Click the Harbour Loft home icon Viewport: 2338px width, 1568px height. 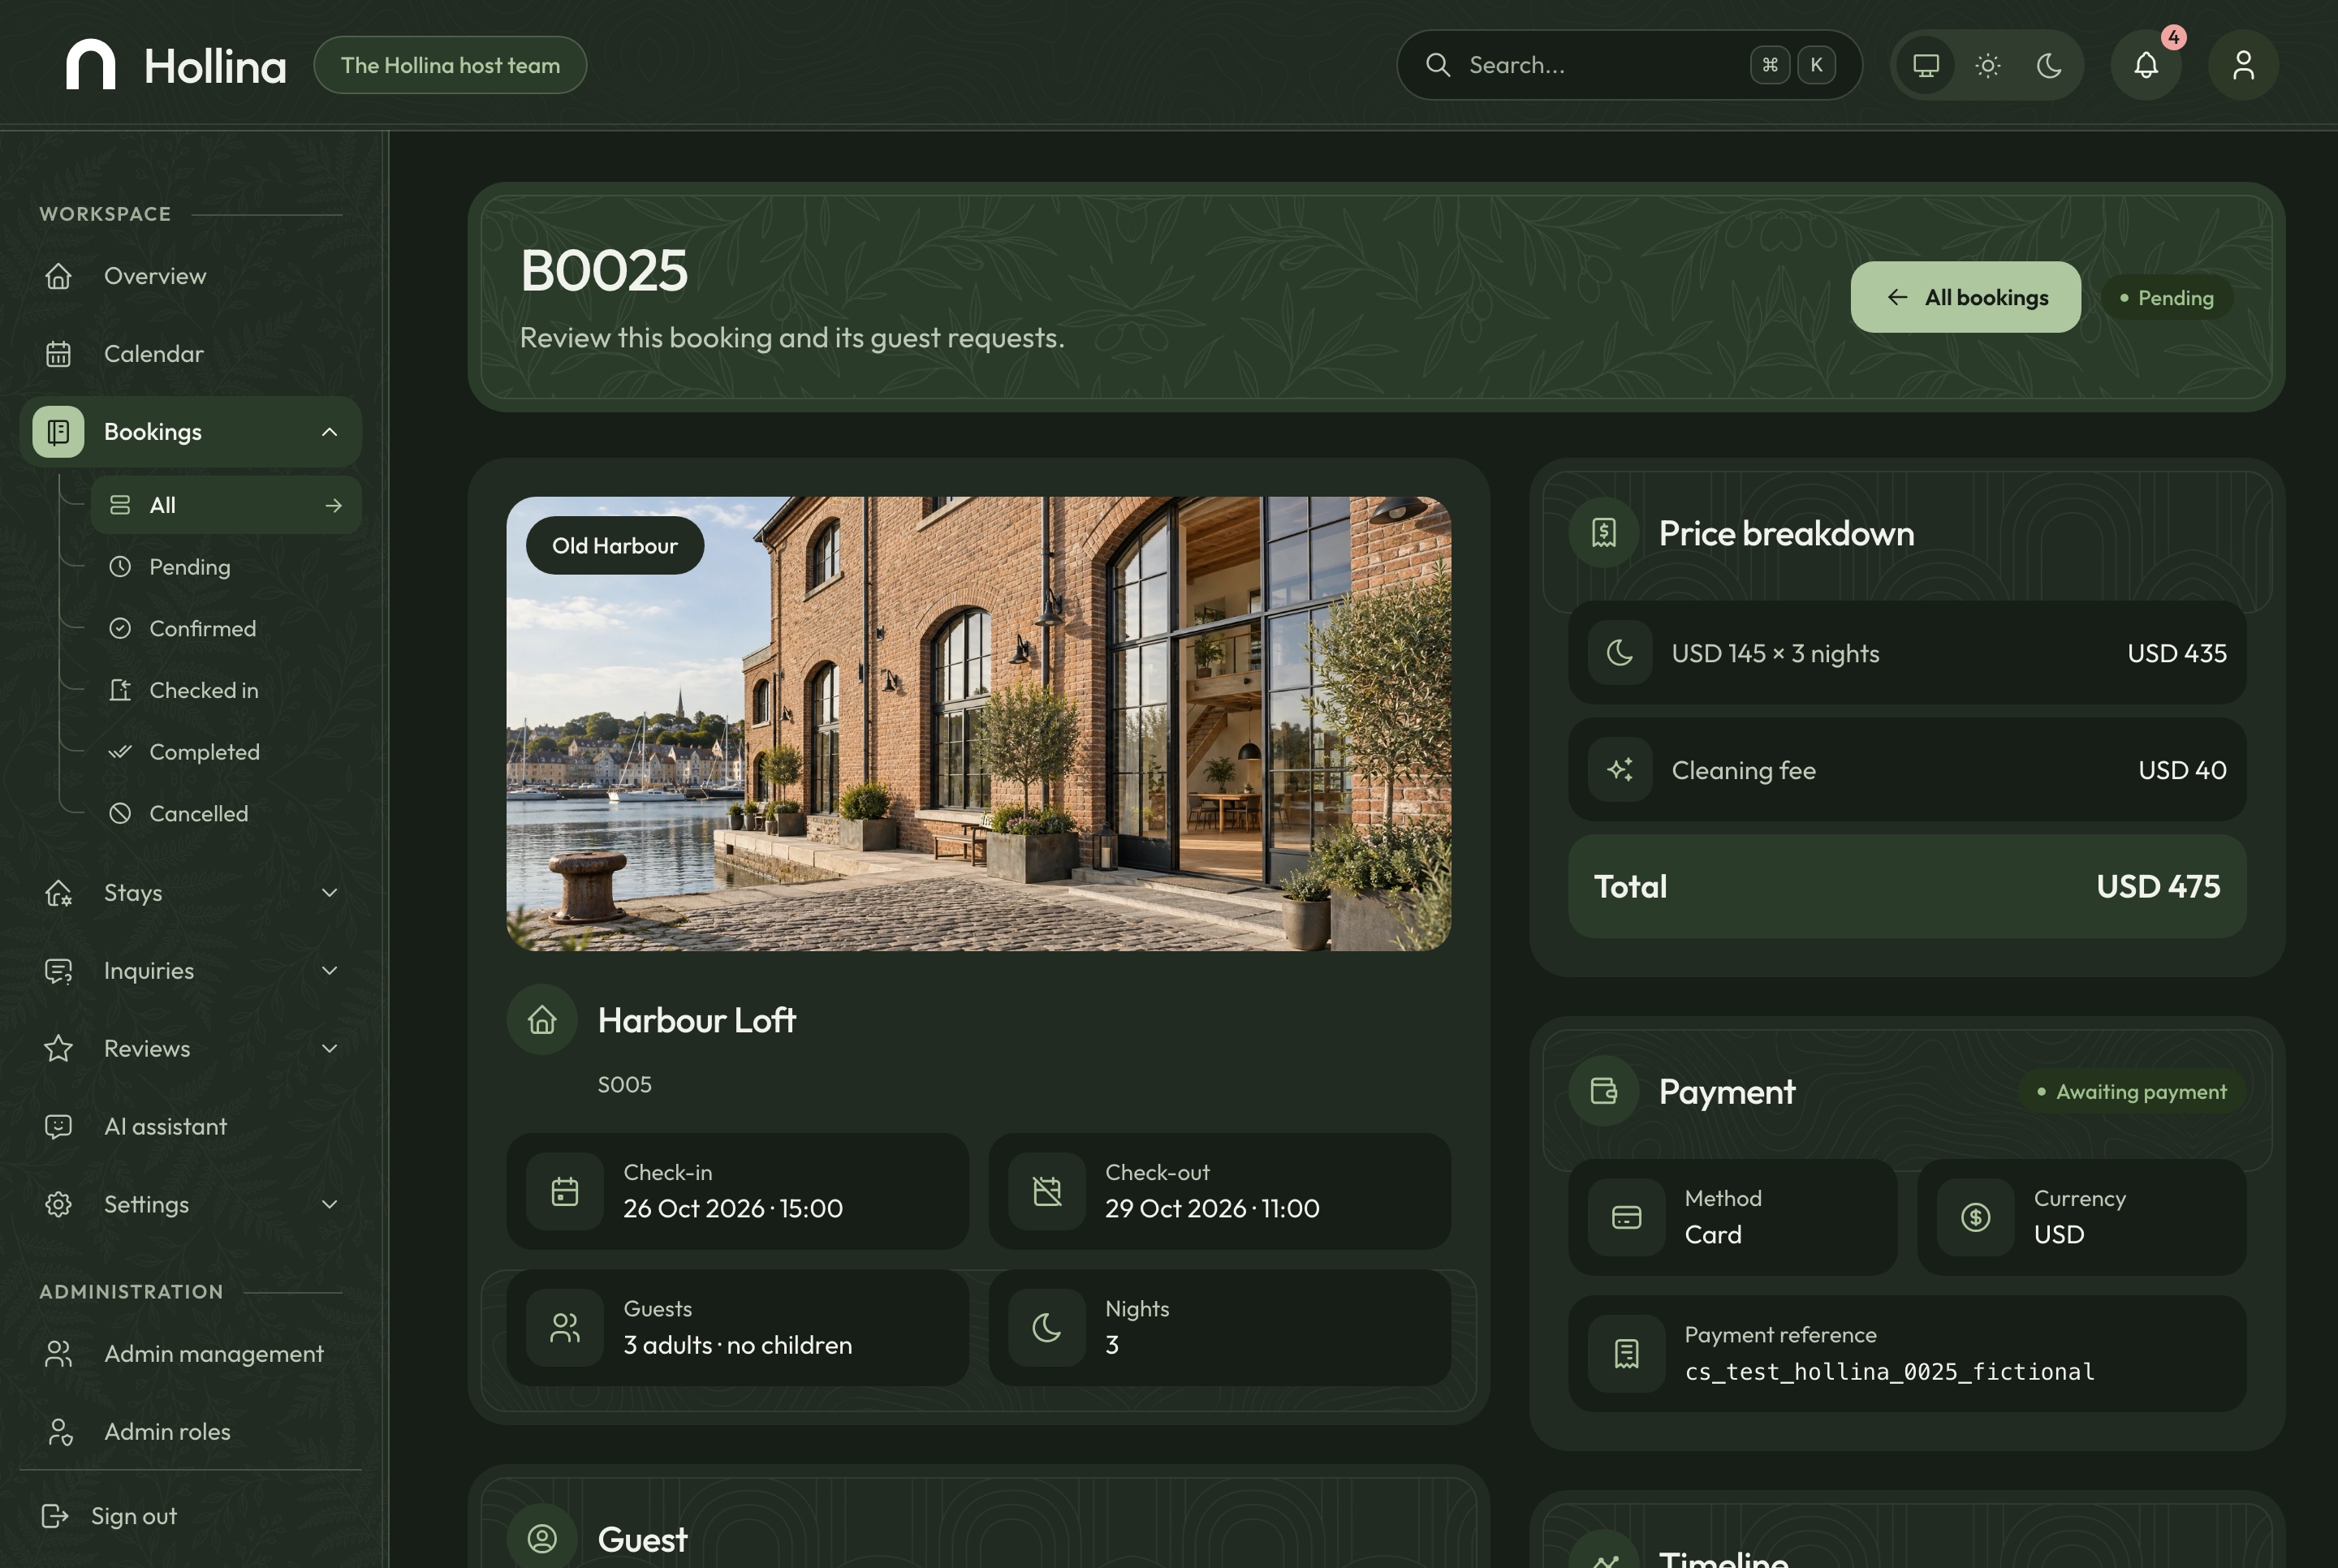click(542, 1021)
